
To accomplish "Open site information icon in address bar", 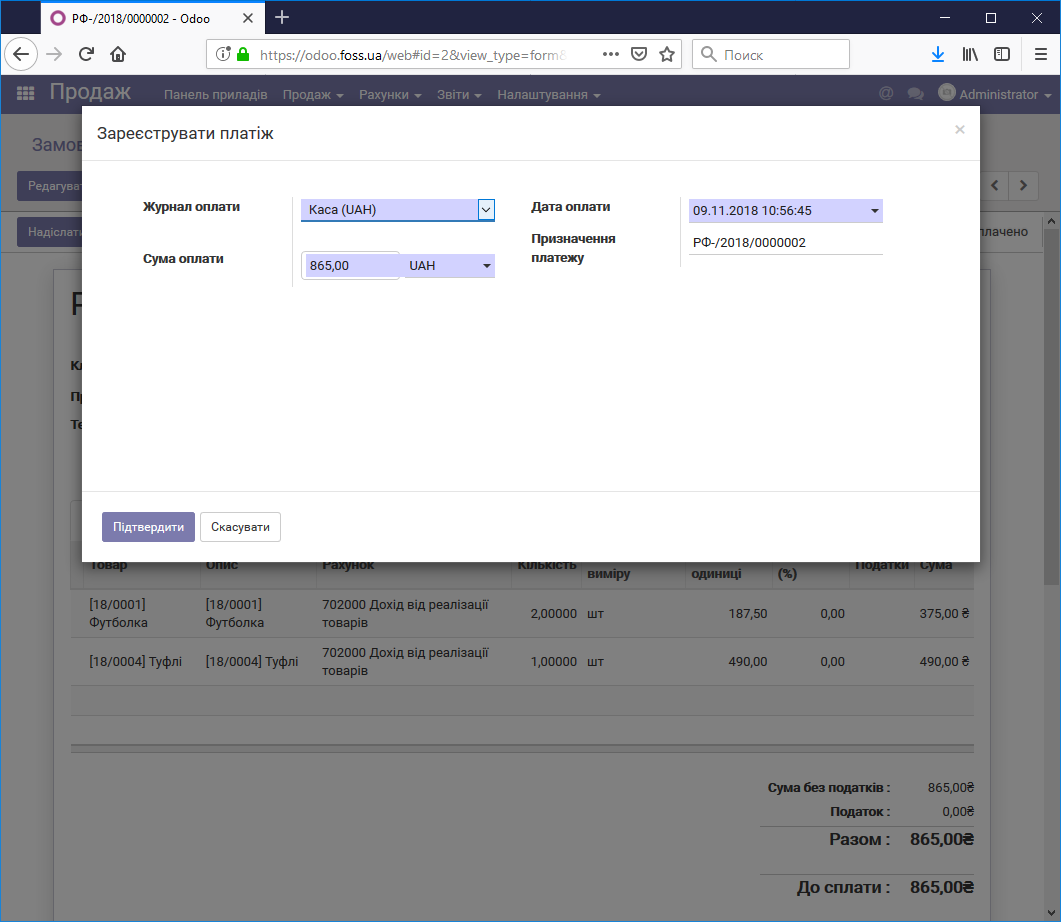I will click(223, 54).
